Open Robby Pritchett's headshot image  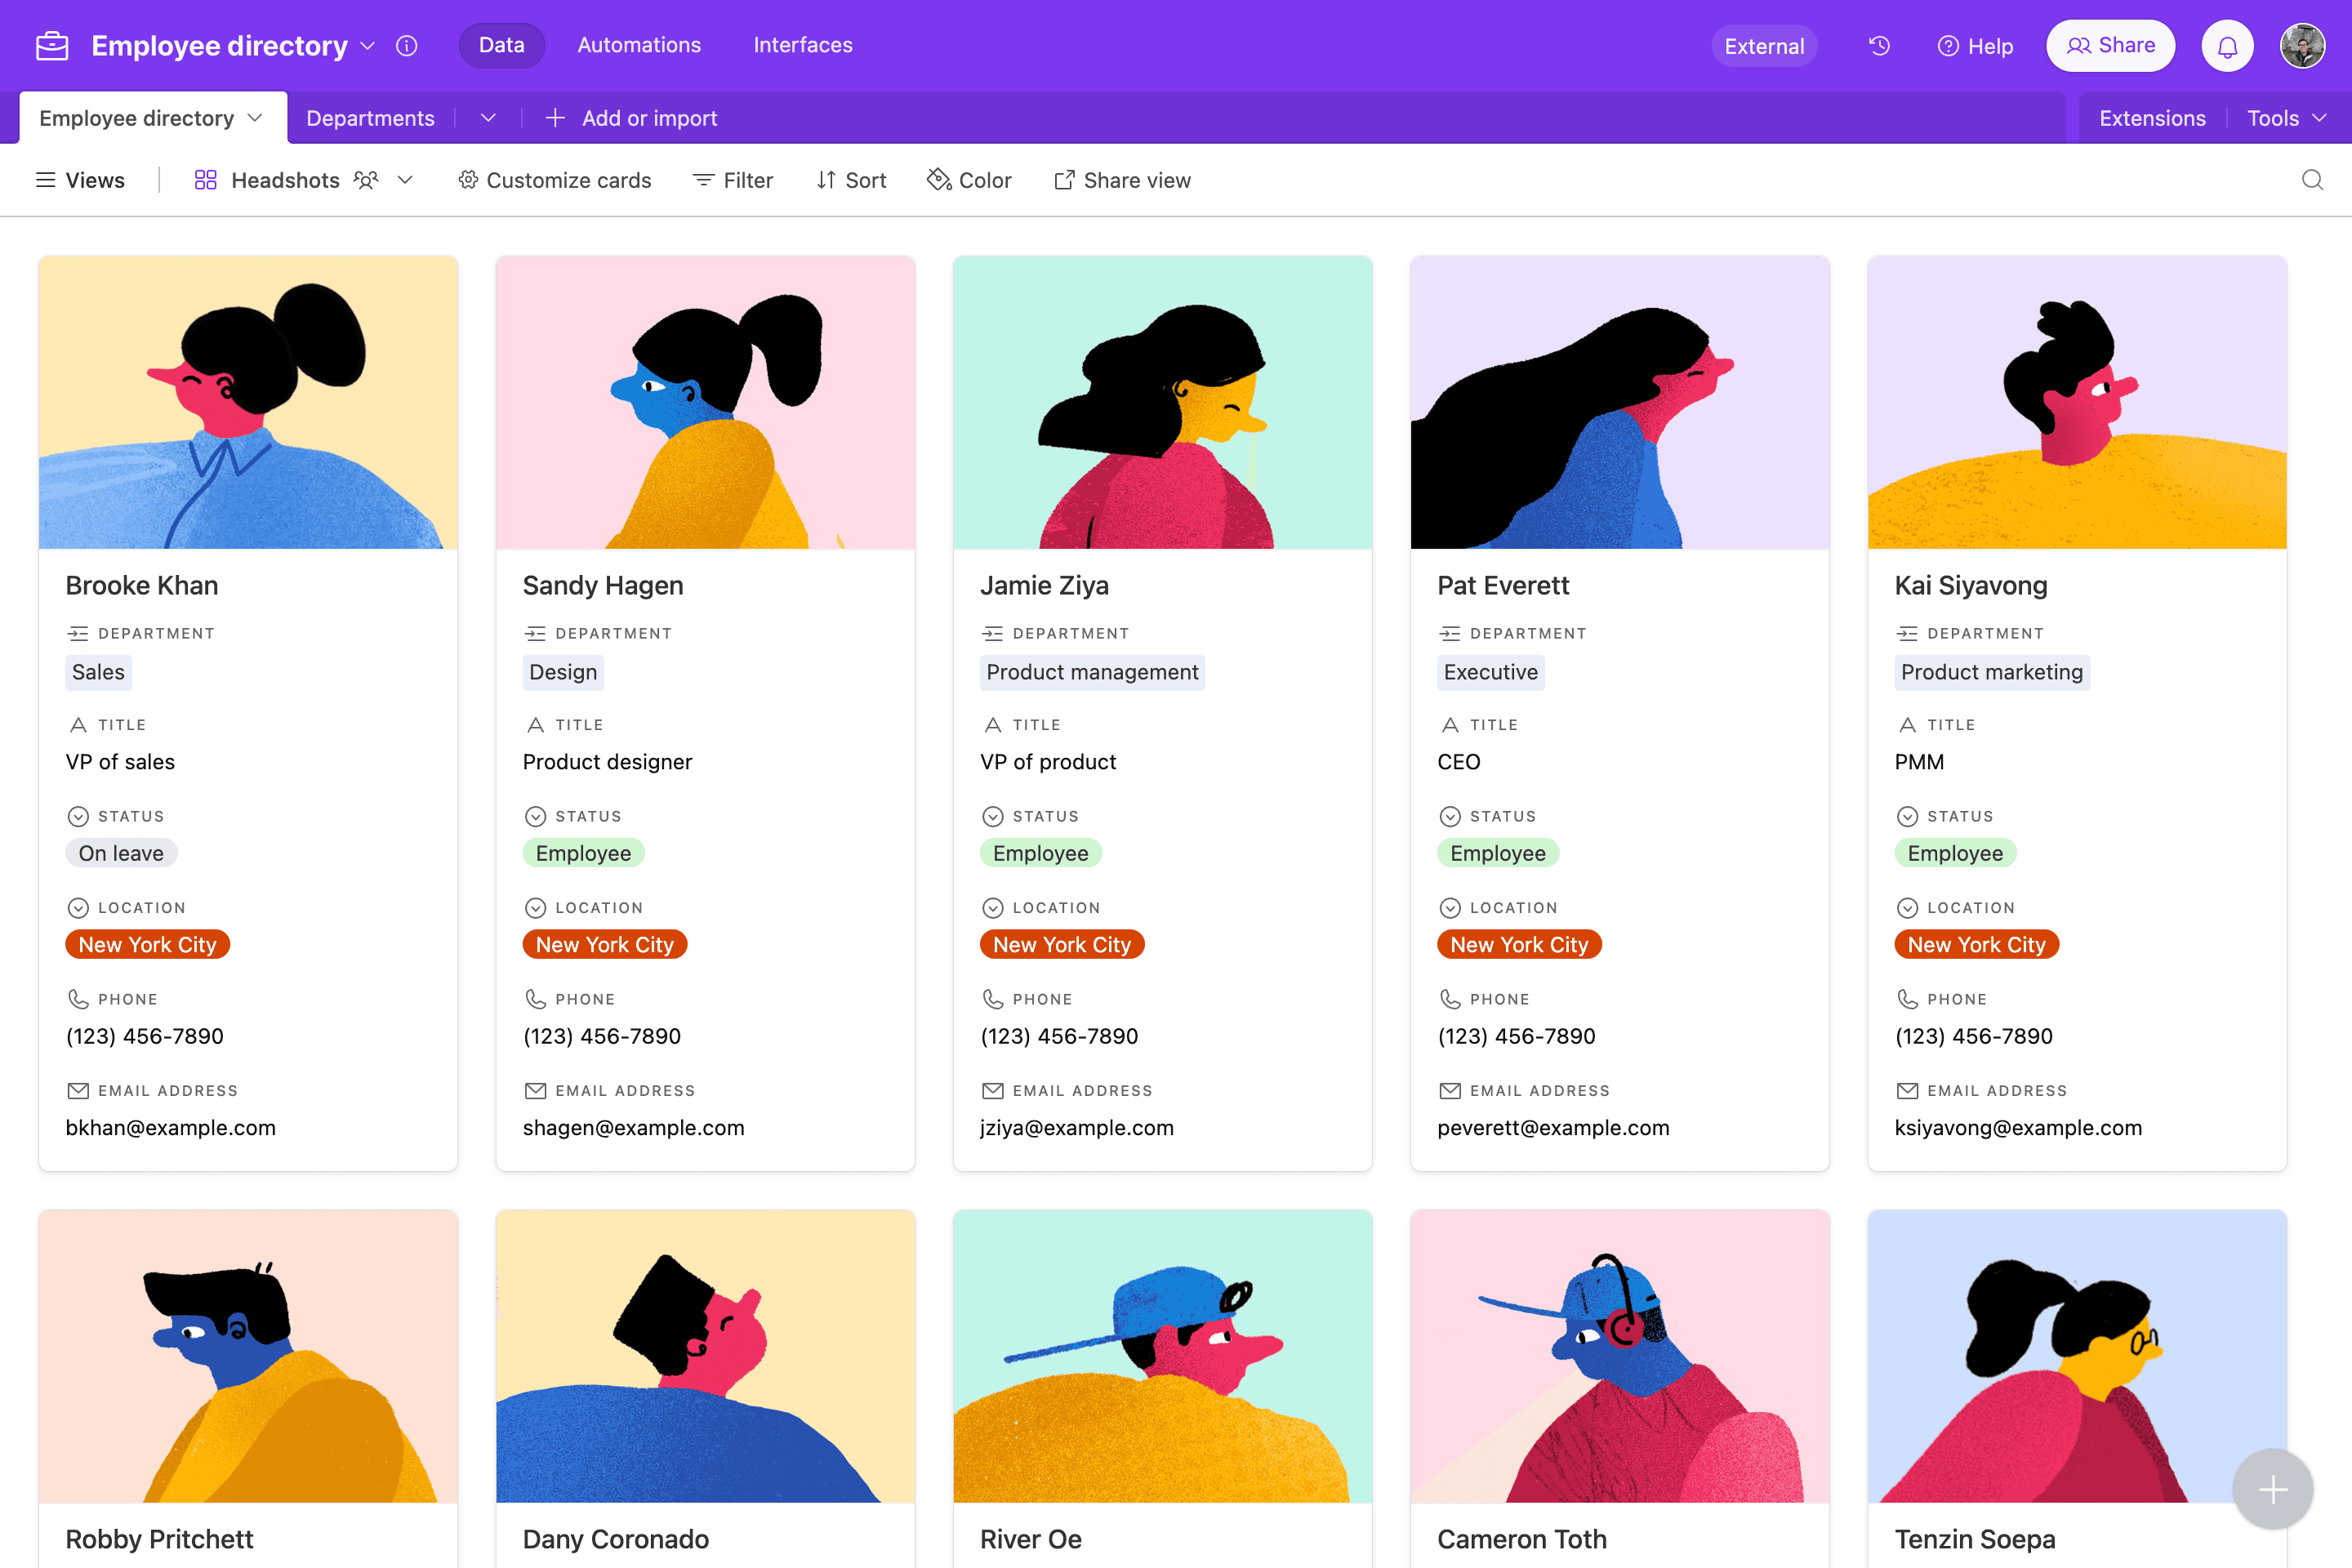click(248, 1356)
